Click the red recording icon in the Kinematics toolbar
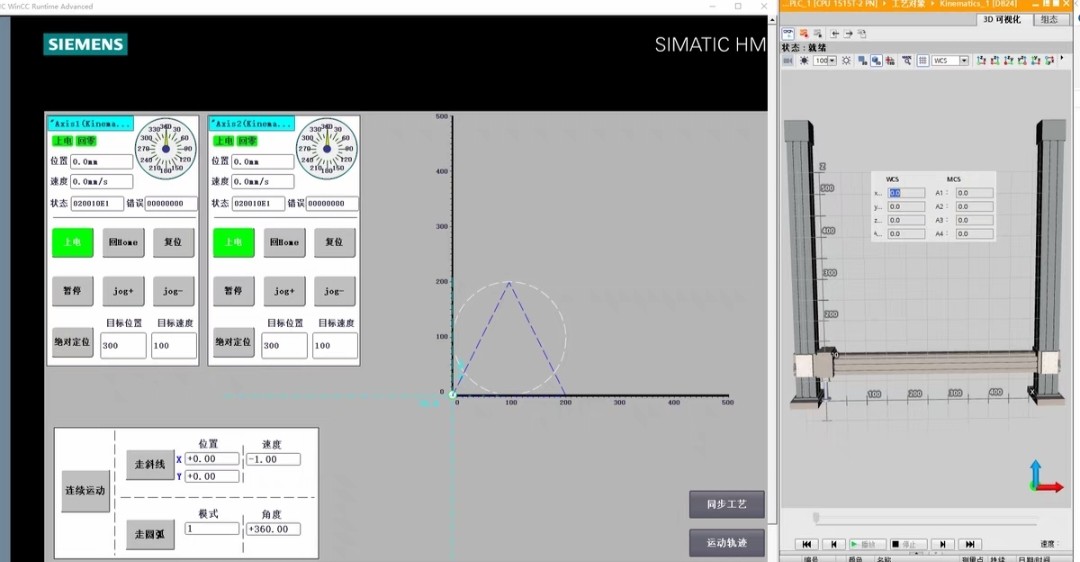 (804, 33)
